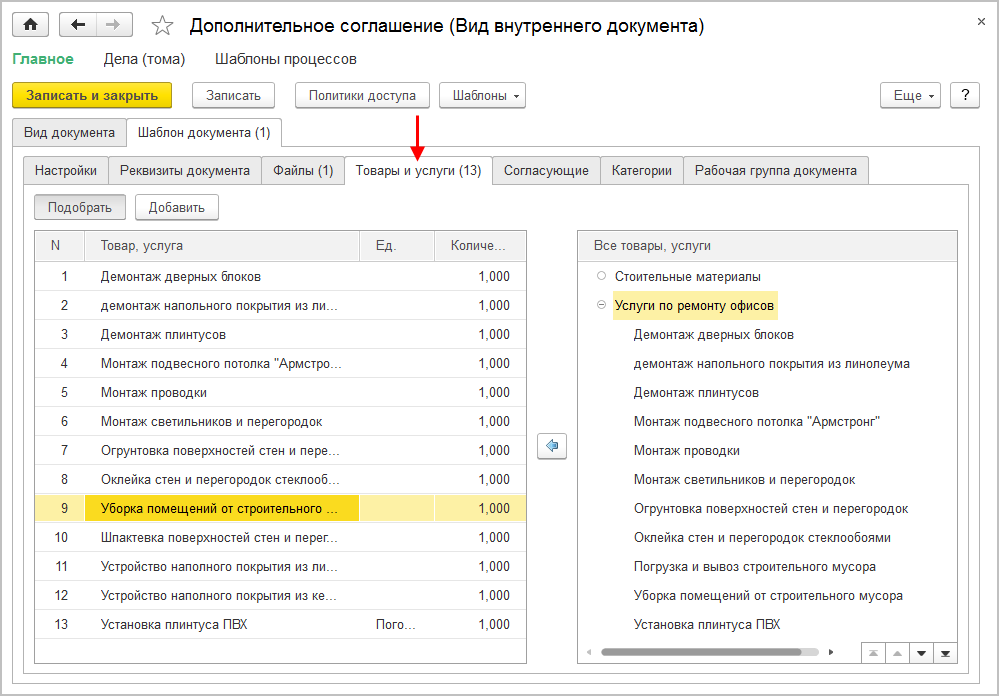Image resolution: width=999 pixels, height=696 pixels.
Task: Click the N column header
Action: pyautogui.click(x=59, y=246)
